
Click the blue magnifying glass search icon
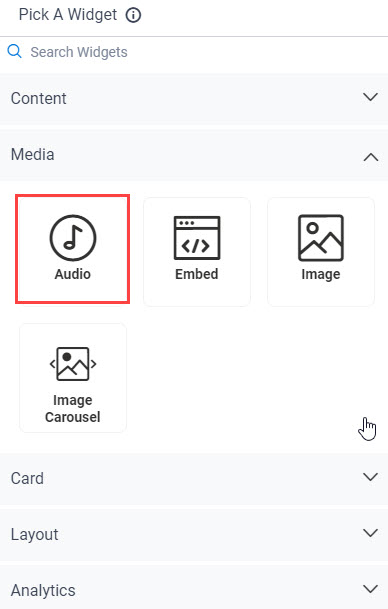tap(14, 51)
